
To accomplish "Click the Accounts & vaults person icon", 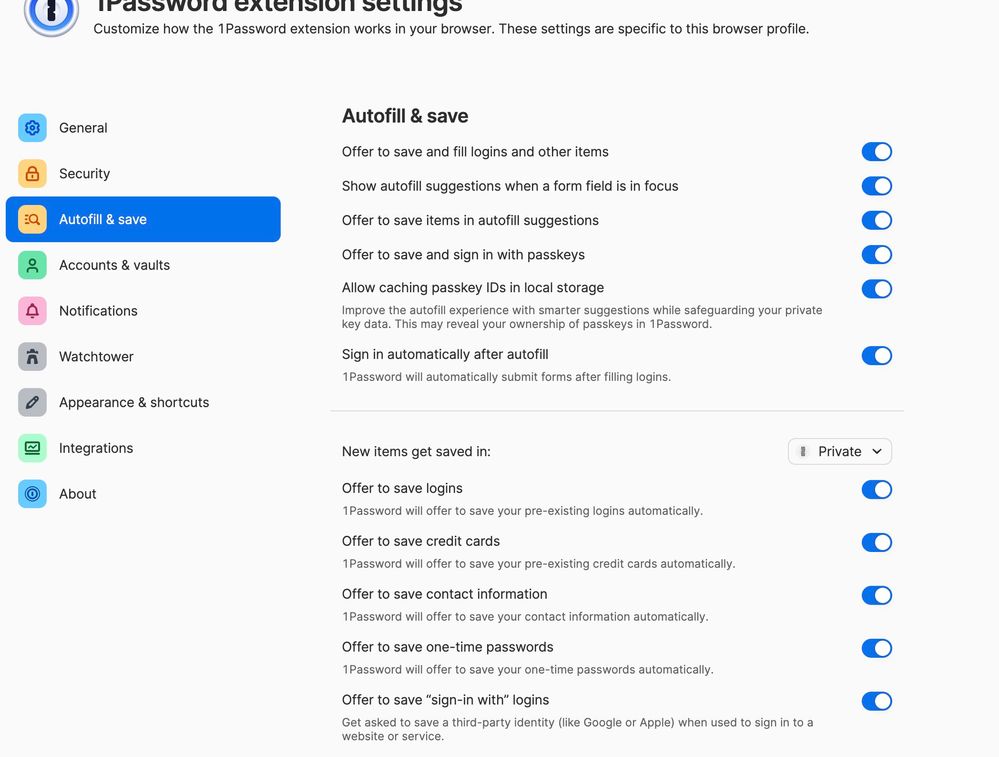I will pyautogui.click(x=32, y=265).
